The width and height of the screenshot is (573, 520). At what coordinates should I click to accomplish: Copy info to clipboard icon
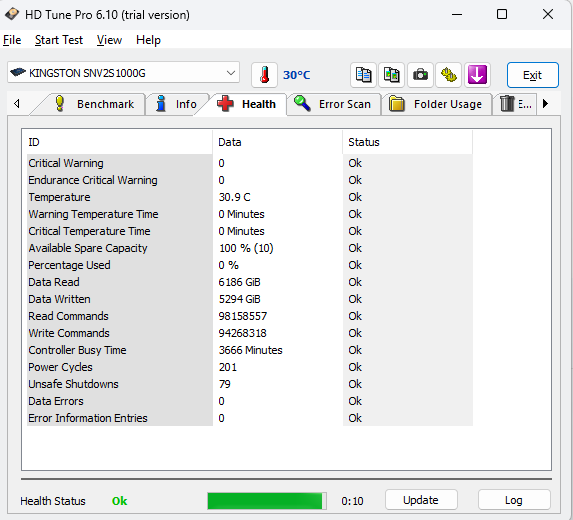pyautogui.click(x=363, y=75)
